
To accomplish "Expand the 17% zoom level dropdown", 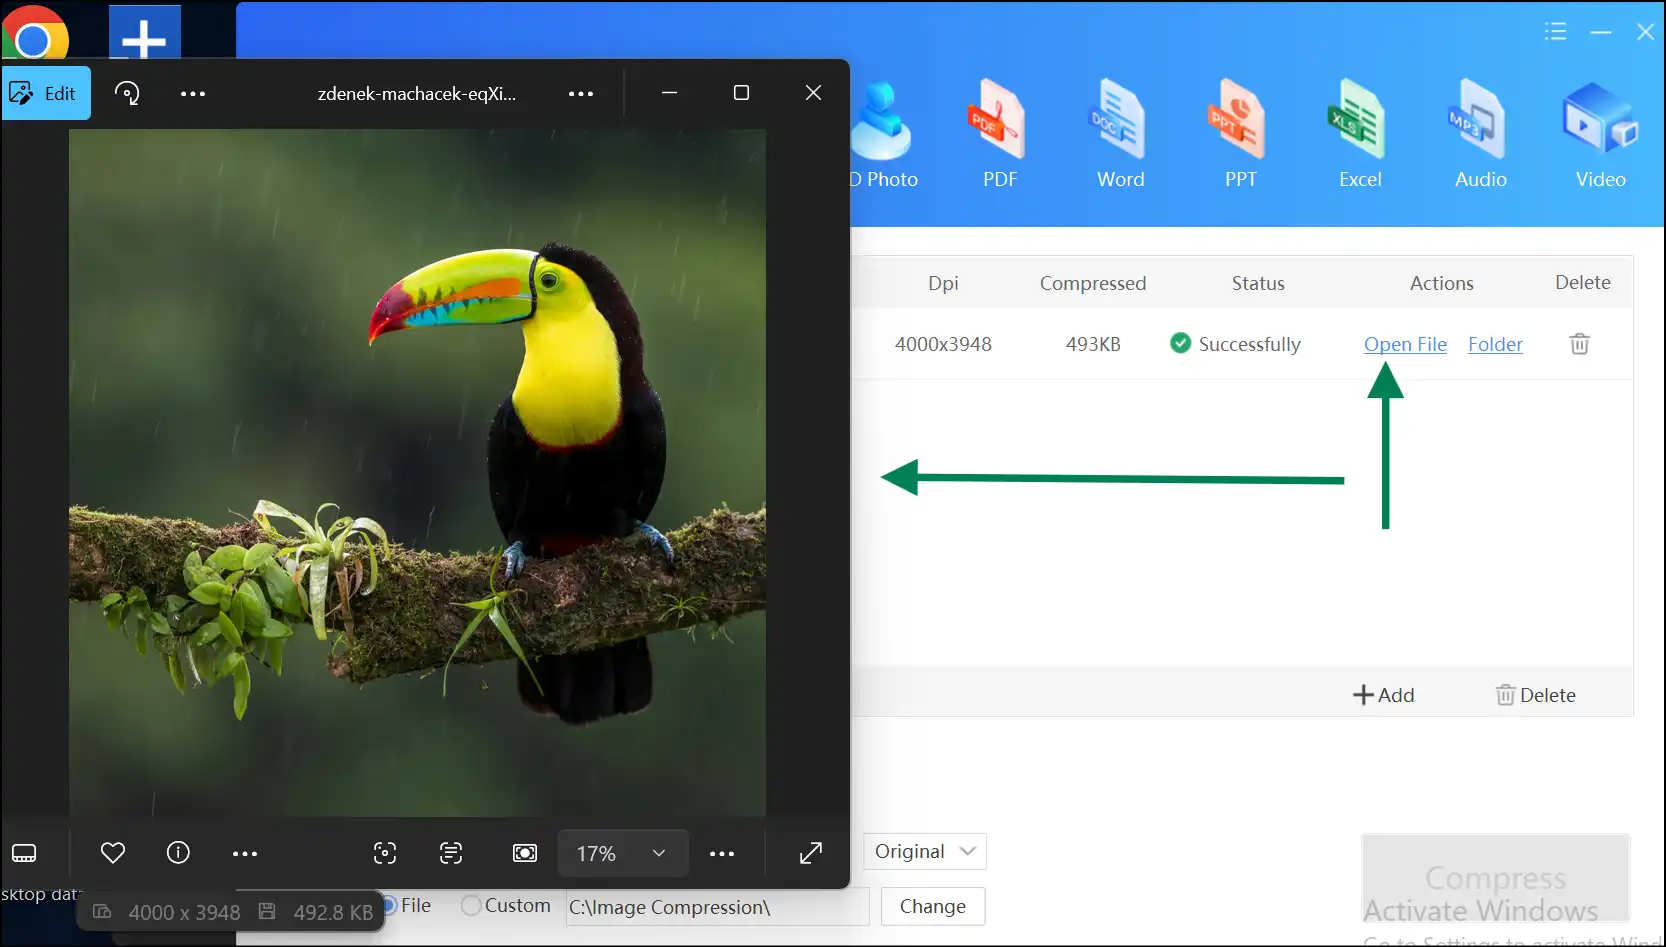I will pos(622,853).
